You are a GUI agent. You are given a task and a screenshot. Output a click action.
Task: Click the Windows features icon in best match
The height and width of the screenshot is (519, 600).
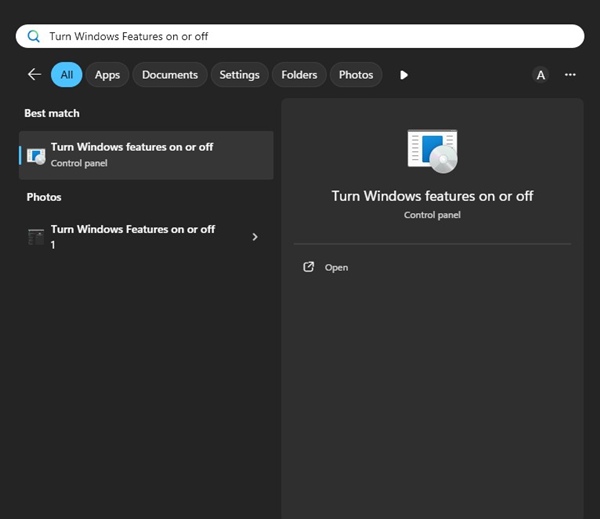coord(36,156)
